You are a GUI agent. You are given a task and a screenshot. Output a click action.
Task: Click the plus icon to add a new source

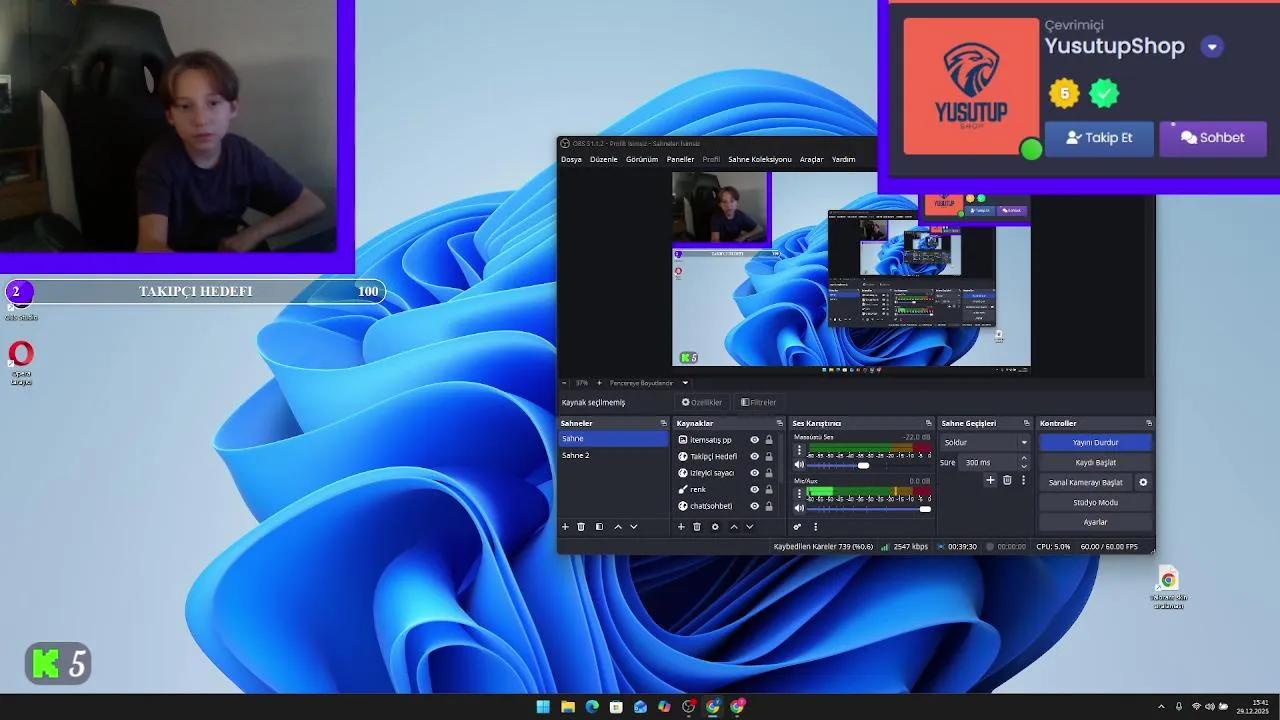[x=681, y=527]
